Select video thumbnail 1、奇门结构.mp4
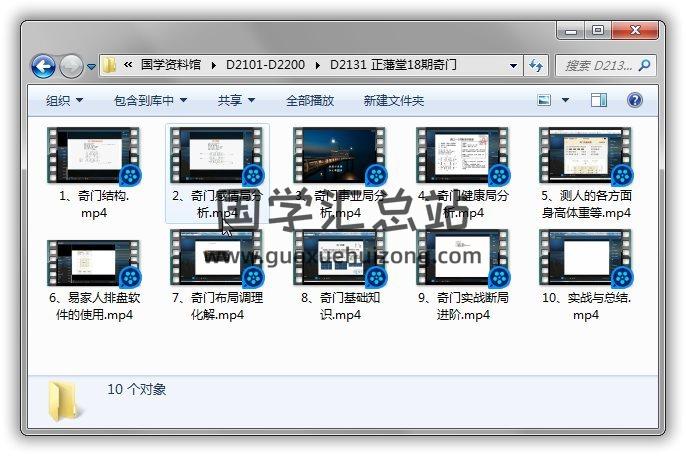Screen dimensions: 686x456 pyautogui.click(x=94, y=155)
